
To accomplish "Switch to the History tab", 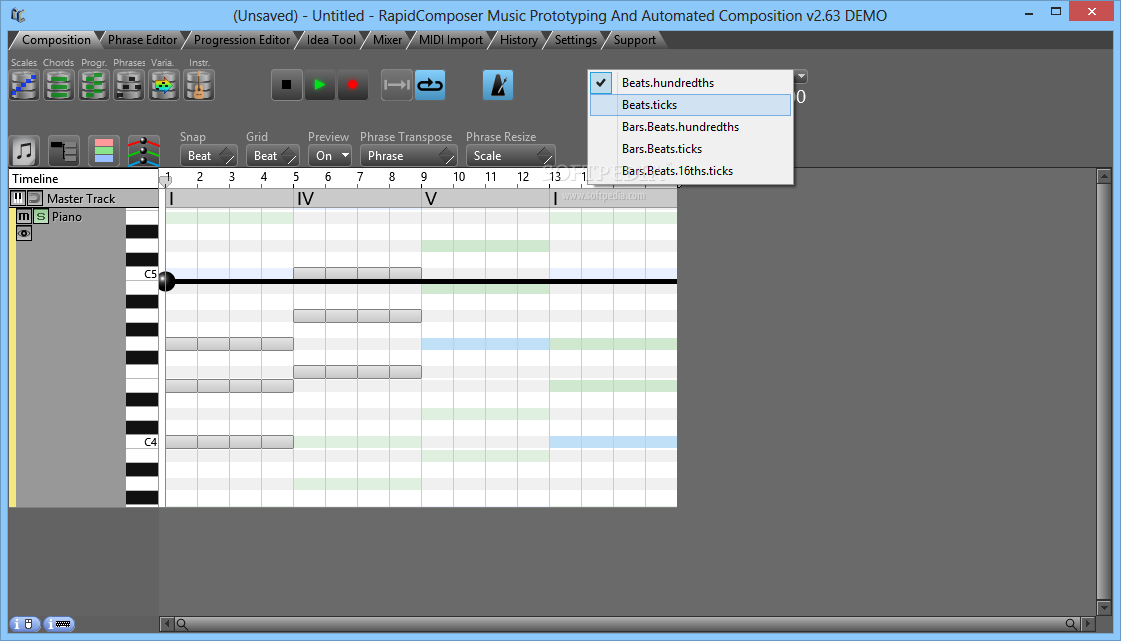I will pyautogui.click(x=518, y=40).
